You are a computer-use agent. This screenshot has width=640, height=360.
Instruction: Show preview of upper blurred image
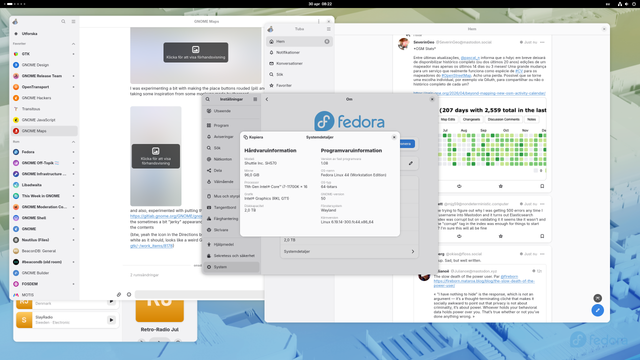196,53
